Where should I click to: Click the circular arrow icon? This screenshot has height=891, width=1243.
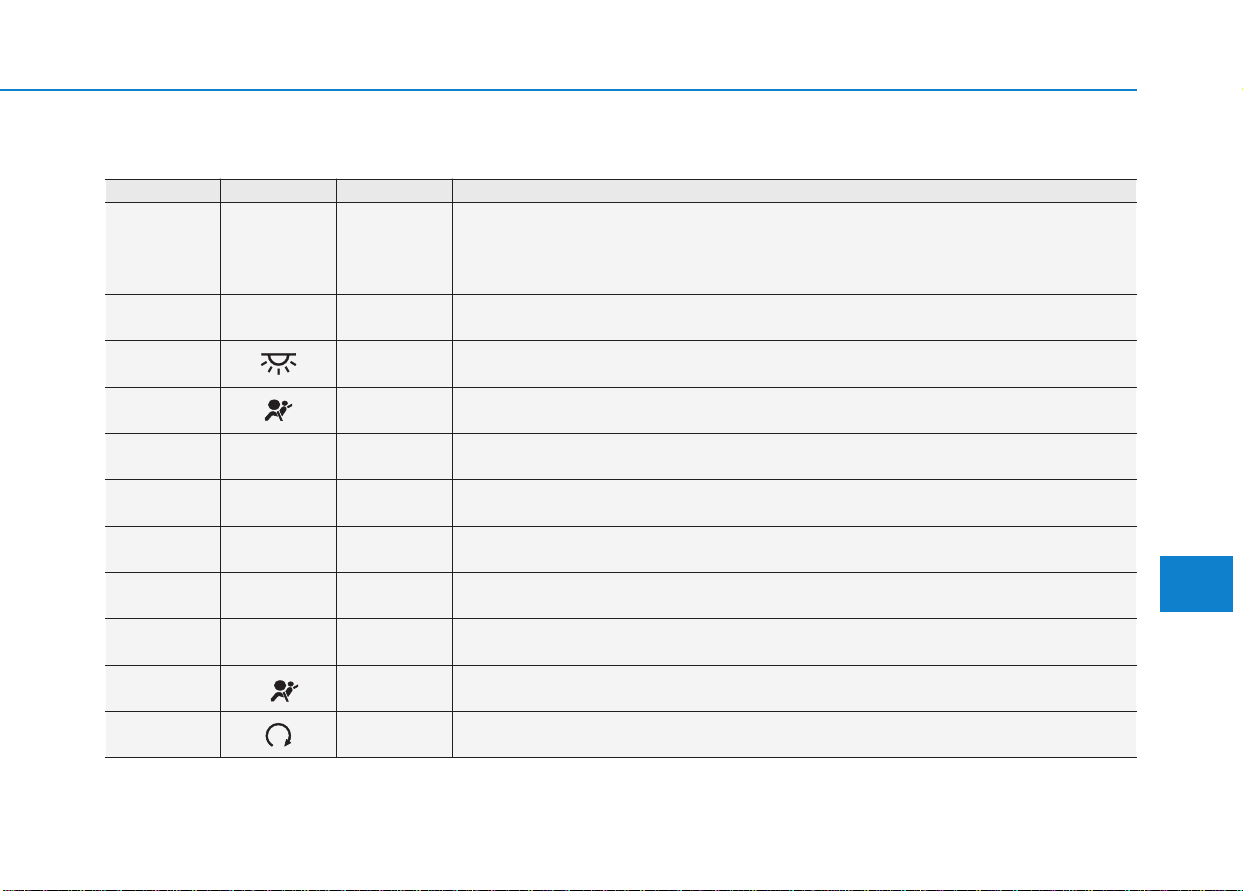point(278,735)
